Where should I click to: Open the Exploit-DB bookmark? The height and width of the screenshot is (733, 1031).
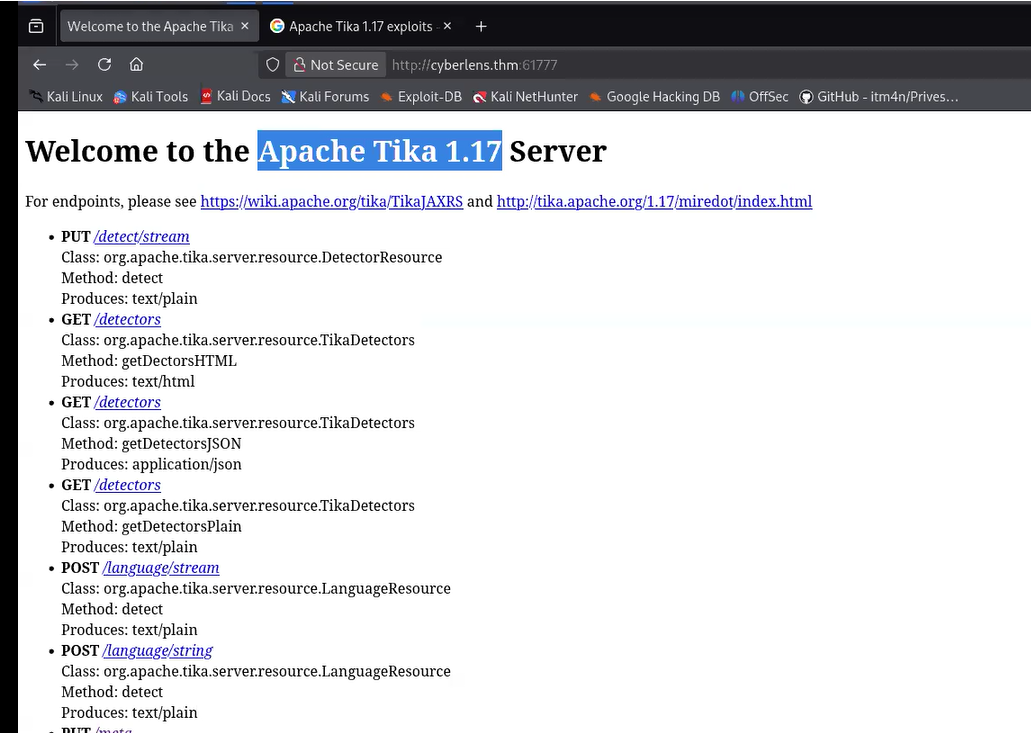(x=421, y=97)
